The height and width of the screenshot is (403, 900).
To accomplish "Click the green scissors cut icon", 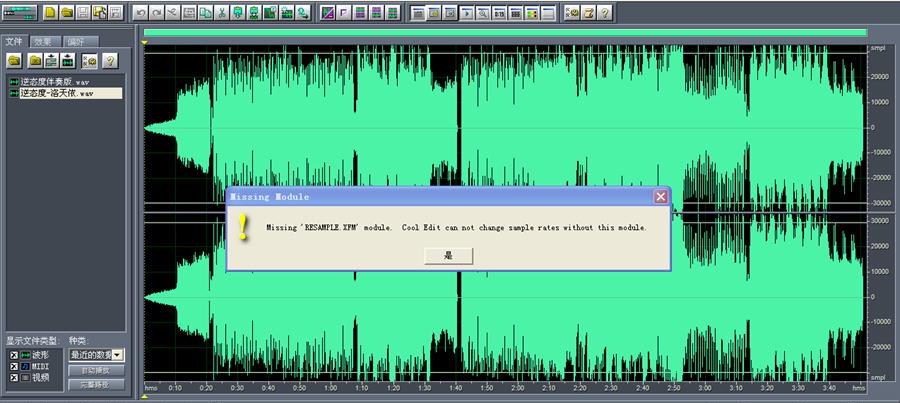I will (x=221, y=12).
